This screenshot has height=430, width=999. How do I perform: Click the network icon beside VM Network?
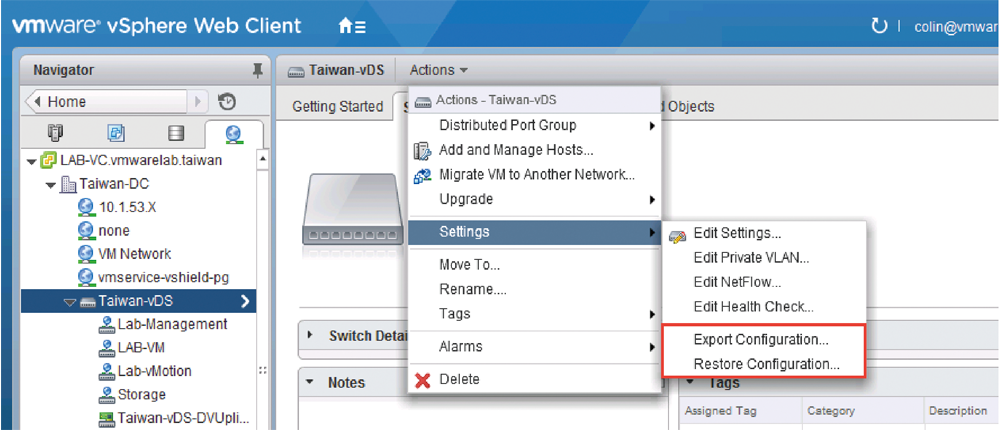(86, 254)
